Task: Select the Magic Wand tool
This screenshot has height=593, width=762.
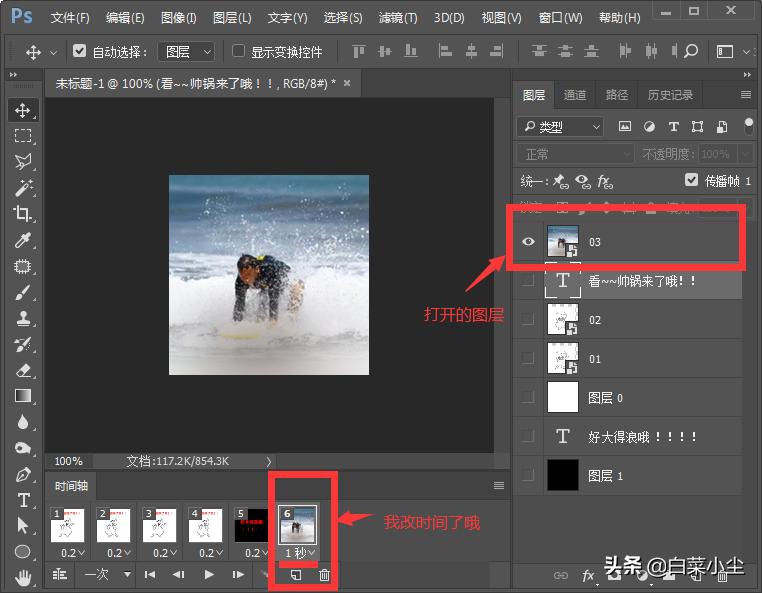Action: [x=22, y=188]
